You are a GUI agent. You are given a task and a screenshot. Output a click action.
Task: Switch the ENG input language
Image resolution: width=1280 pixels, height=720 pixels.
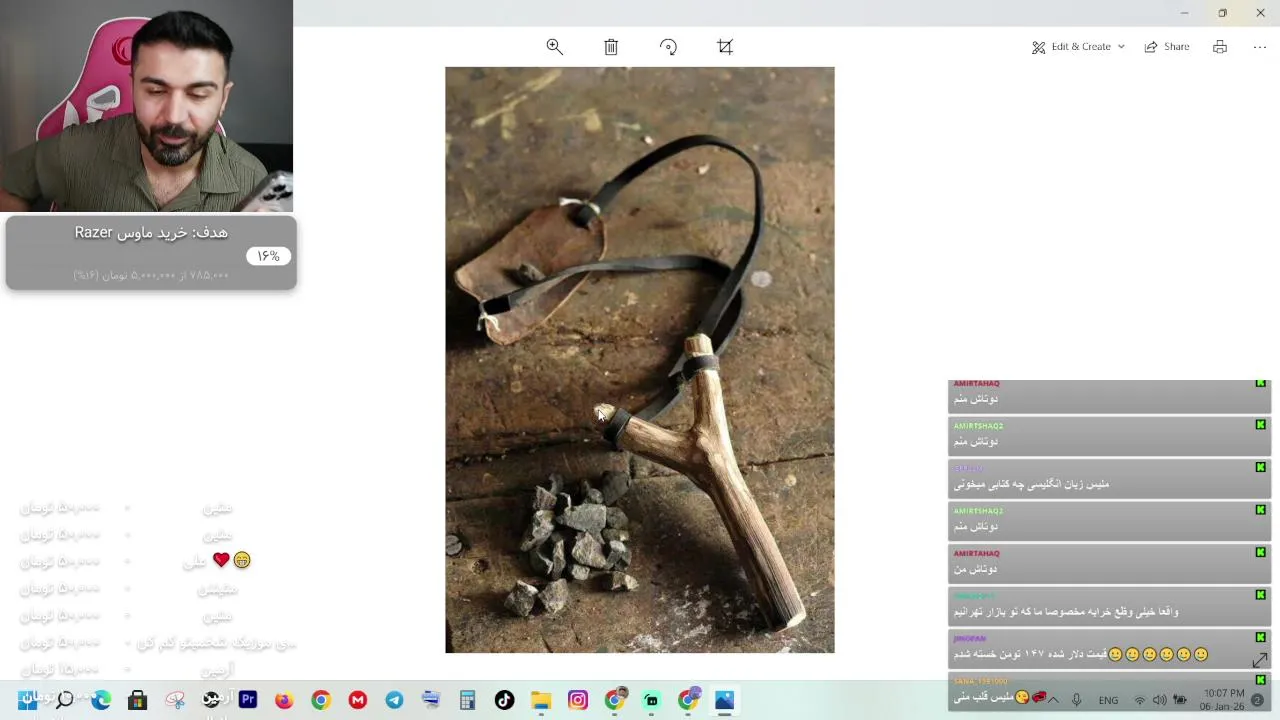click(x=1108, y=700)
